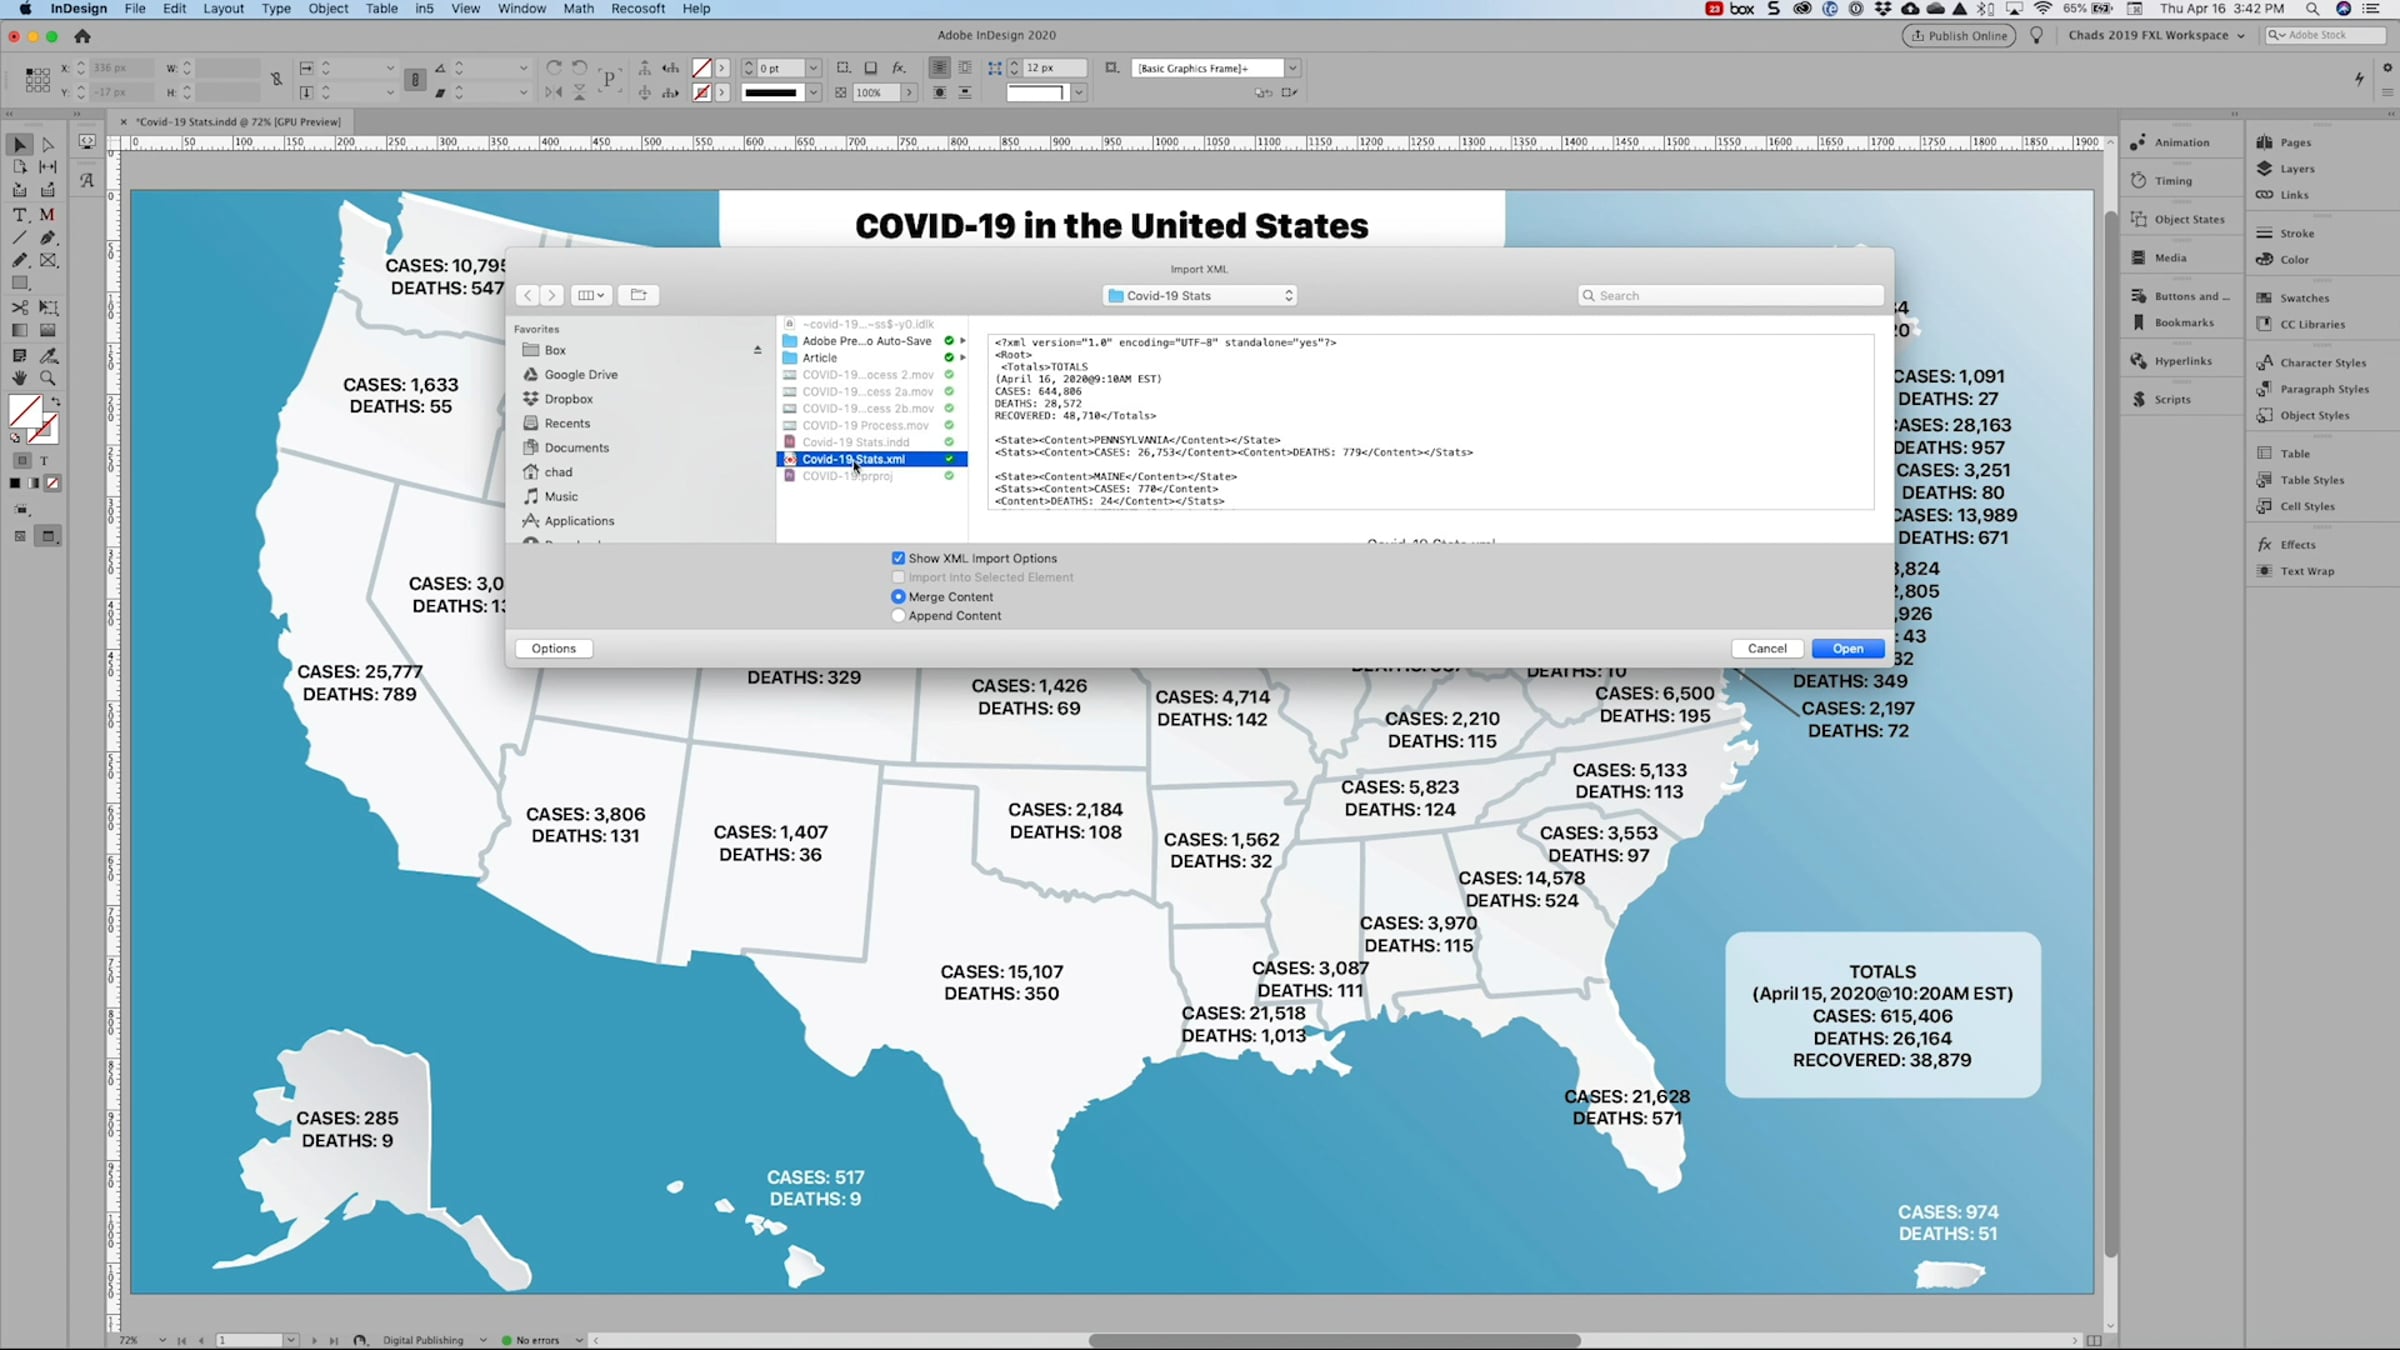Uncheck Show XML Import Options
The width and height of the screenshot is (2400, 1350).
click(898, 558)
